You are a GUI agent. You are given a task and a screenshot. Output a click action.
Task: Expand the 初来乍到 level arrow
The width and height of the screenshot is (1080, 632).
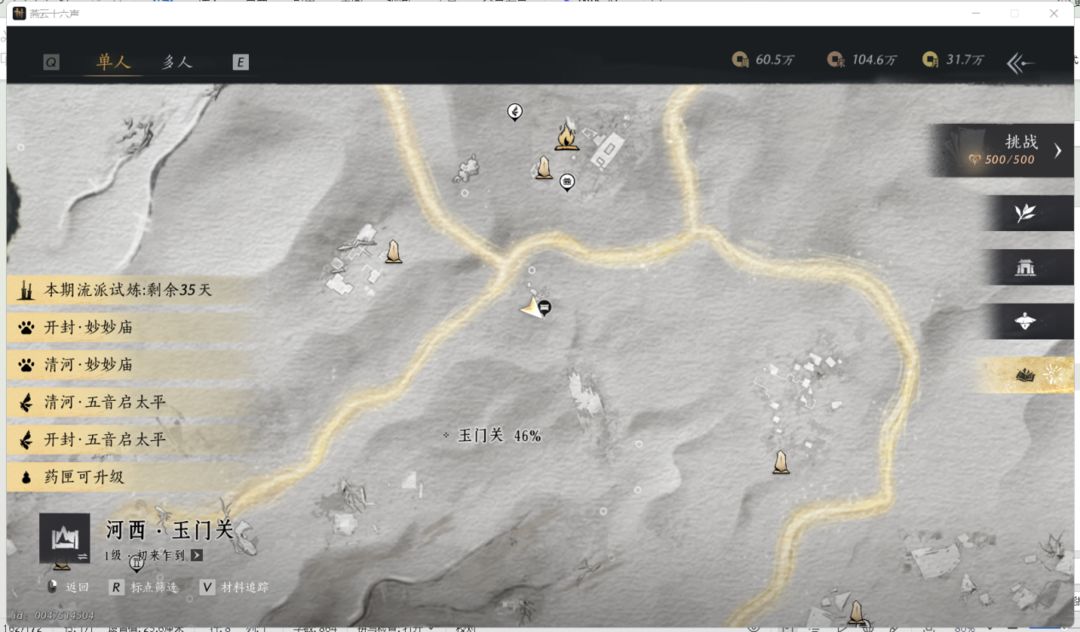point(197,555)
